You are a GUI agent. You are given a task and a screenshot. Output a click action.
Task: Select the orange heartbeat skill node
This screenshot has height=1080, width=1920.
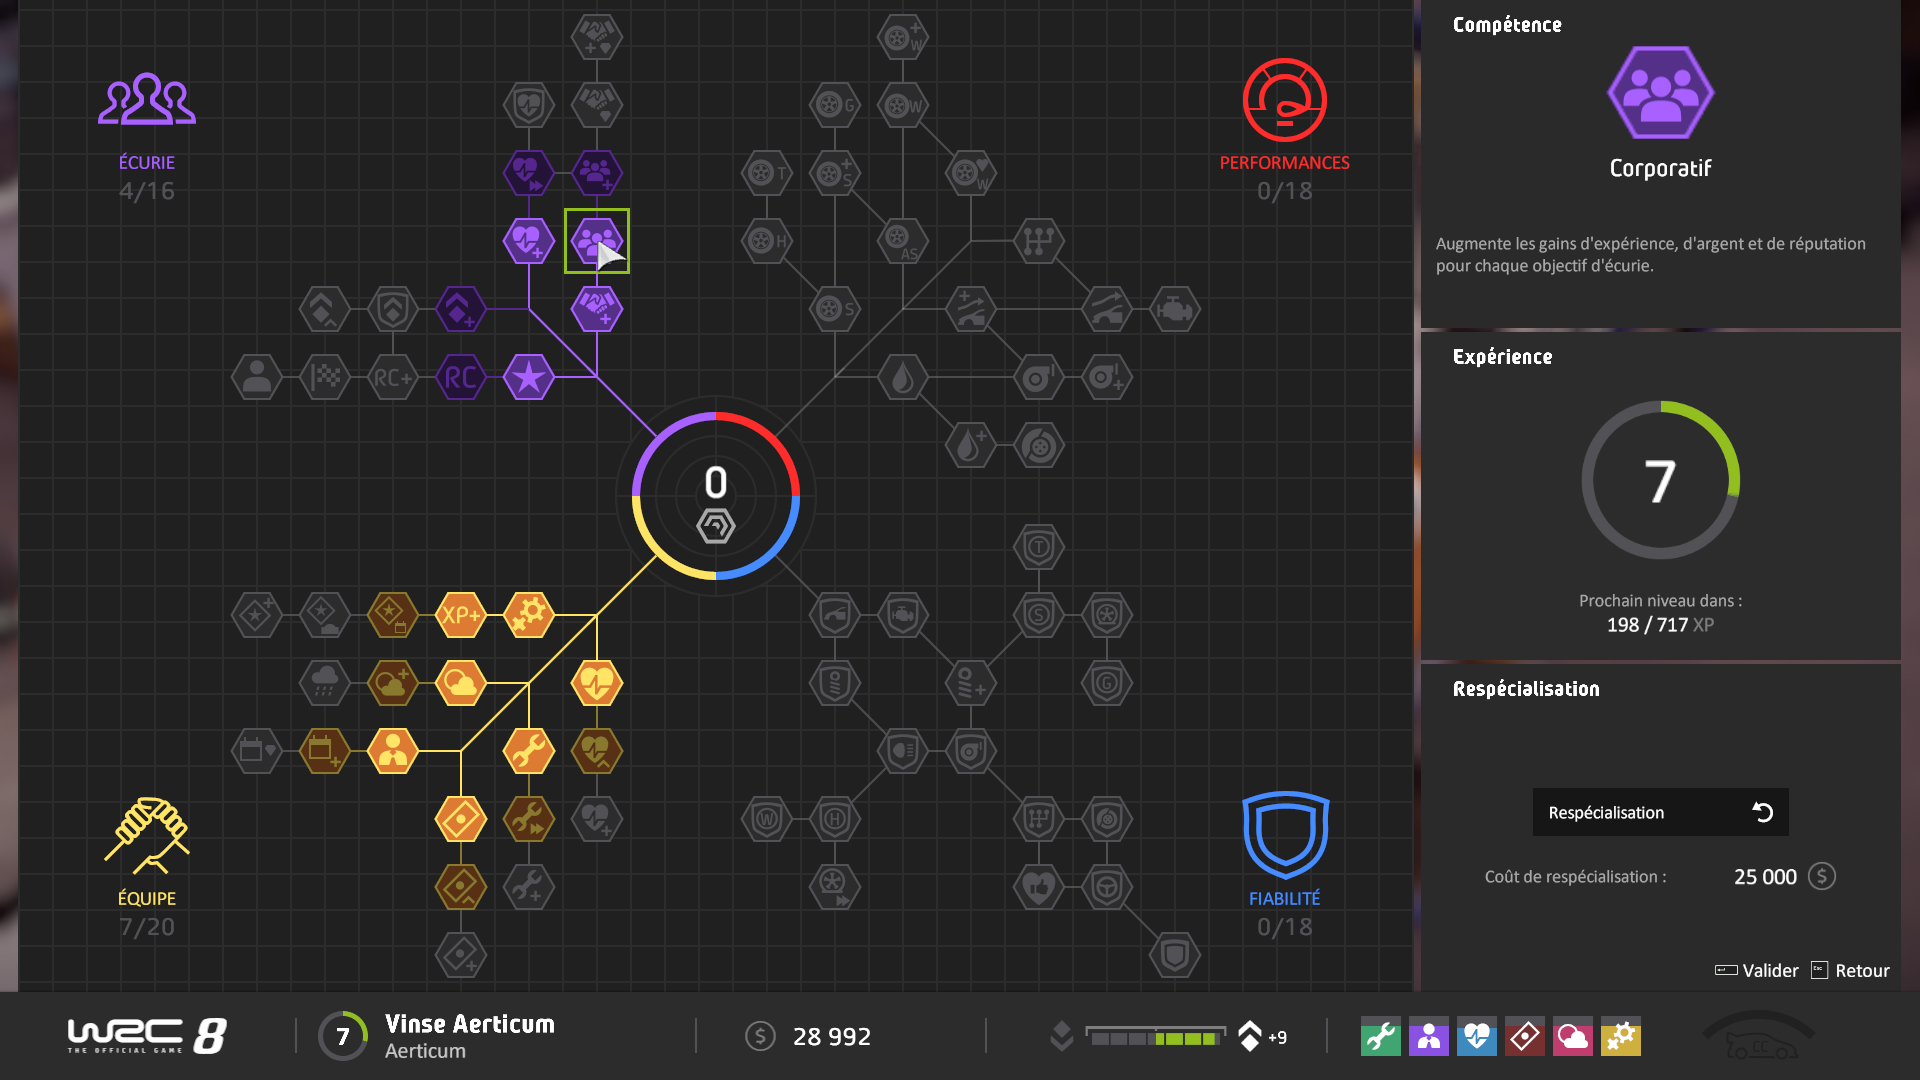(x=597, y=683)
